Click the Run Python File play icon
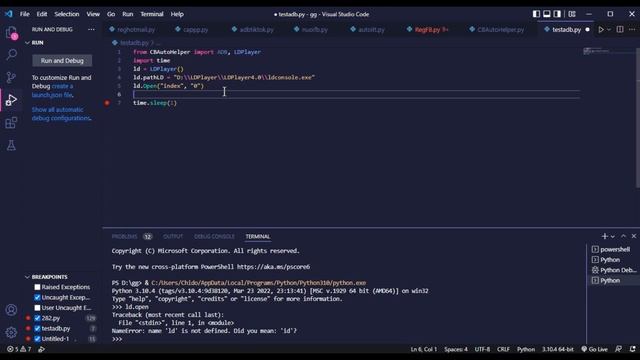 coord(601,29)
